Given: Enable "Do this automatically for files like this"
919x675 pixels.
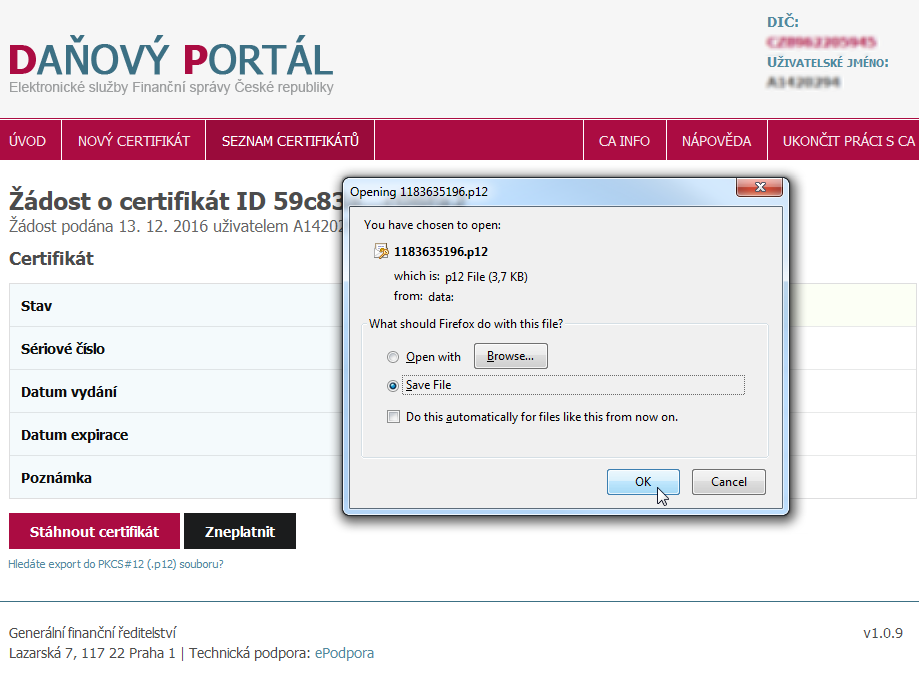Looking at the screenshot, I should coord(393,416).
